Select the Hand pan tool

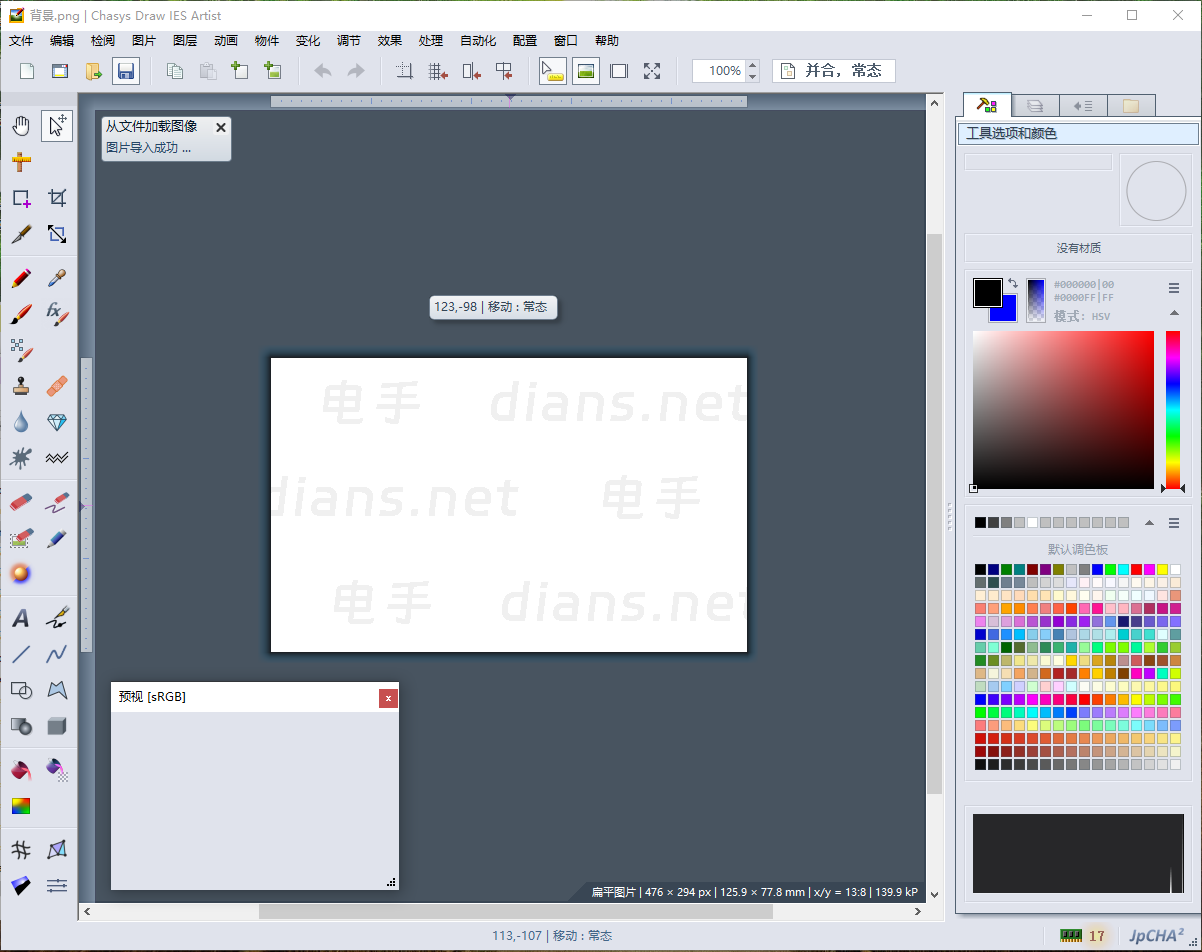tap(21, 125)
